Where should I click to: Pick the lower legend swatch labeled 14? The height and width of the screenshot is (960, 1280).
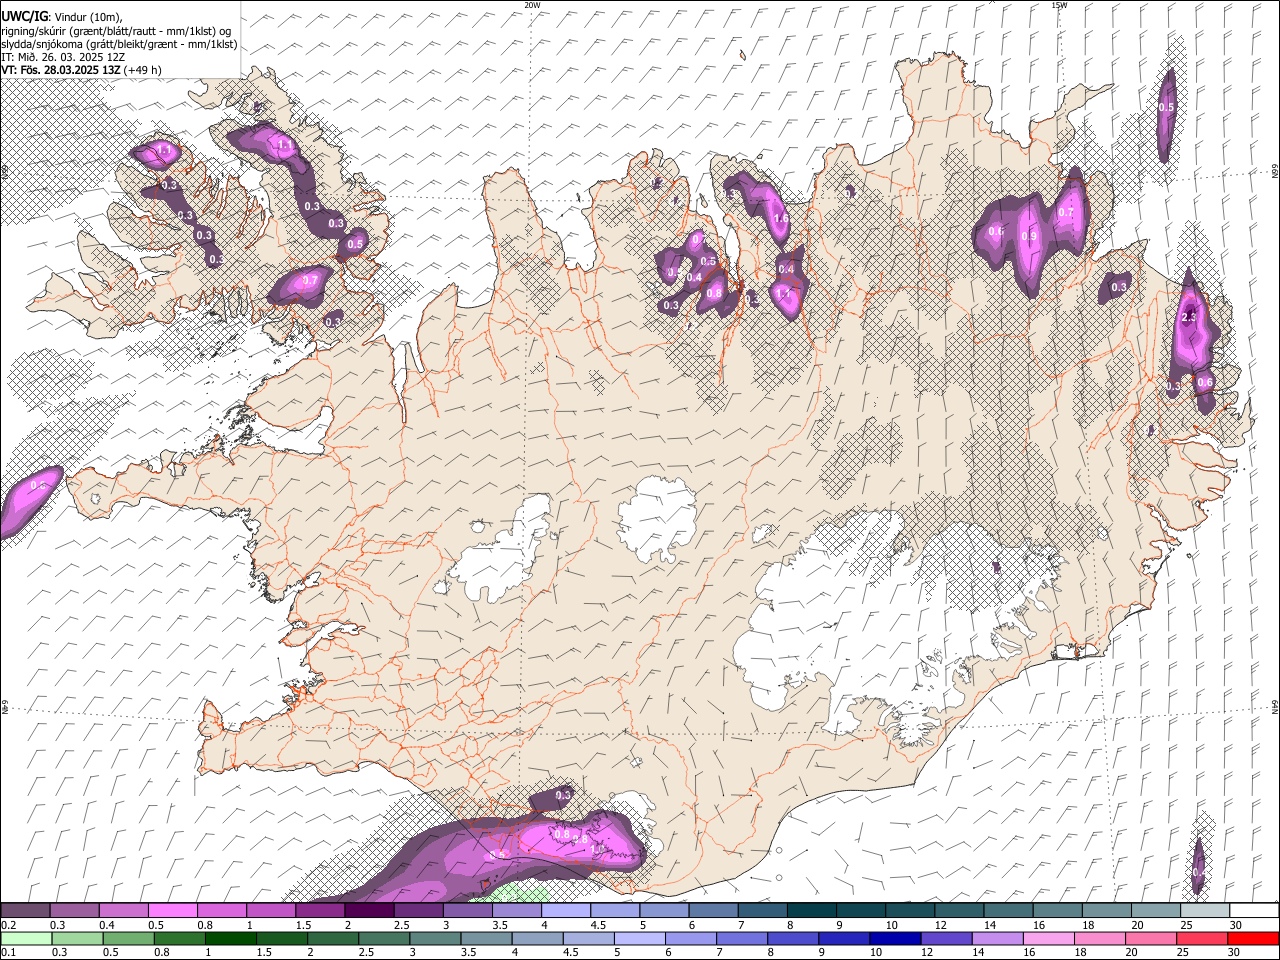pos(997,938)
